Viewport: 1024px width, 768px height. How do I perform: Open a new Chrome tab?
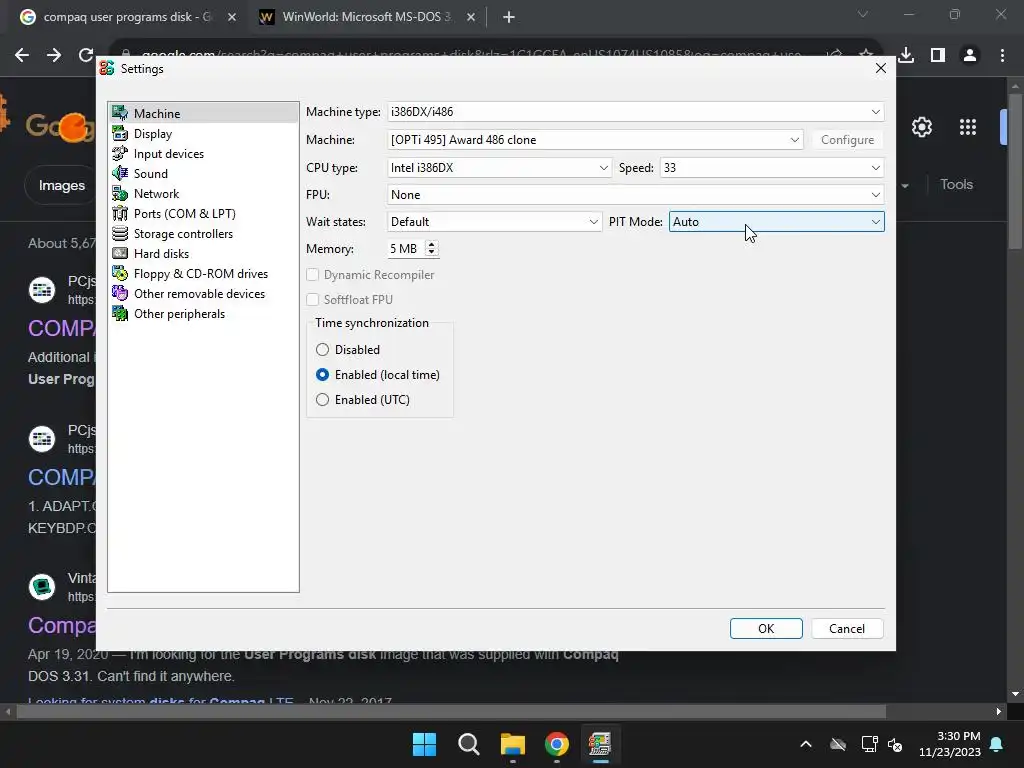(509, 17)
